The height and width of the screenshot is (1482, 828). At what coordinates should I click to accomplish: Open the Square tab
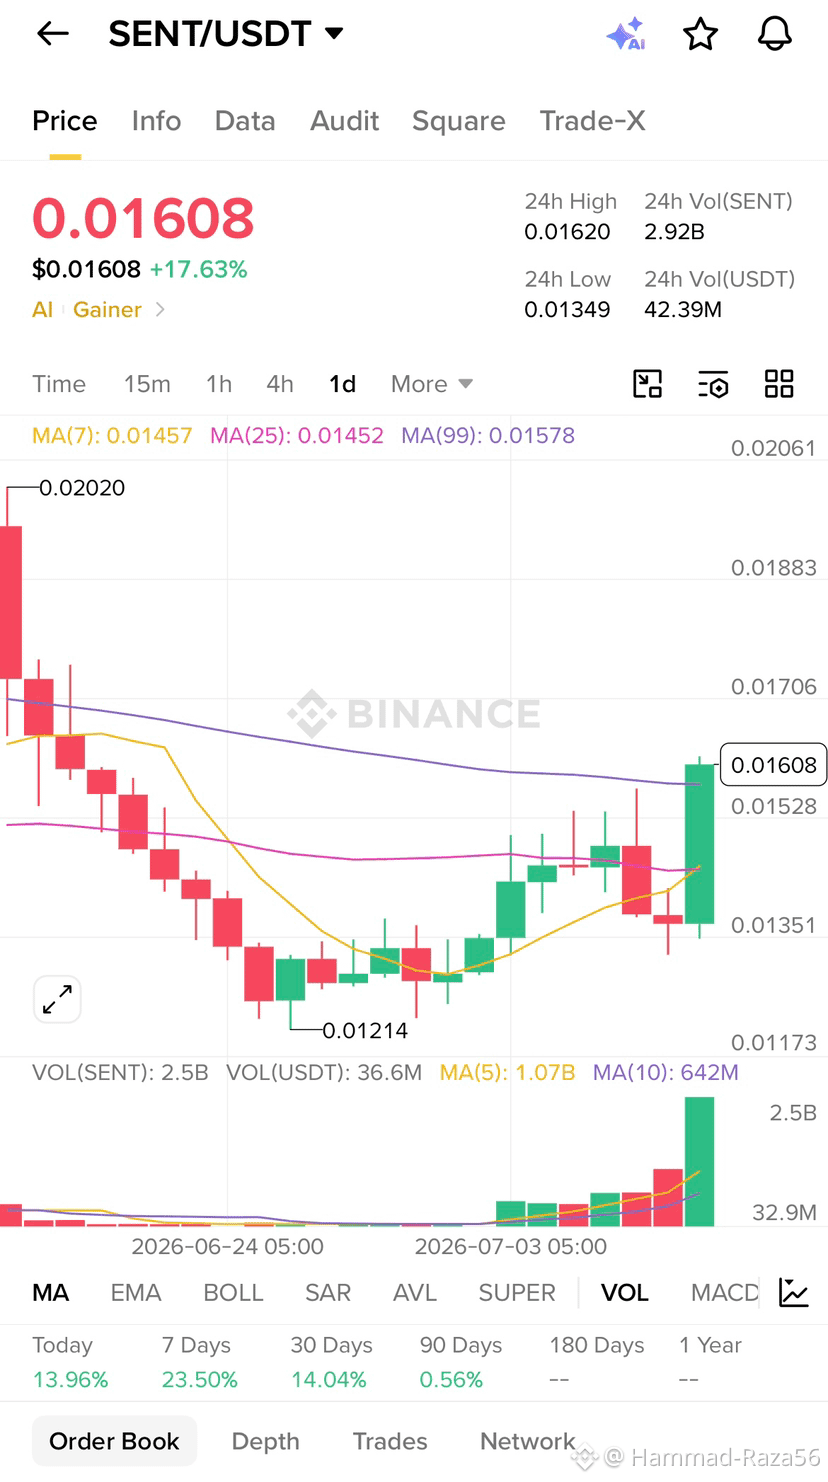[459, 121]
